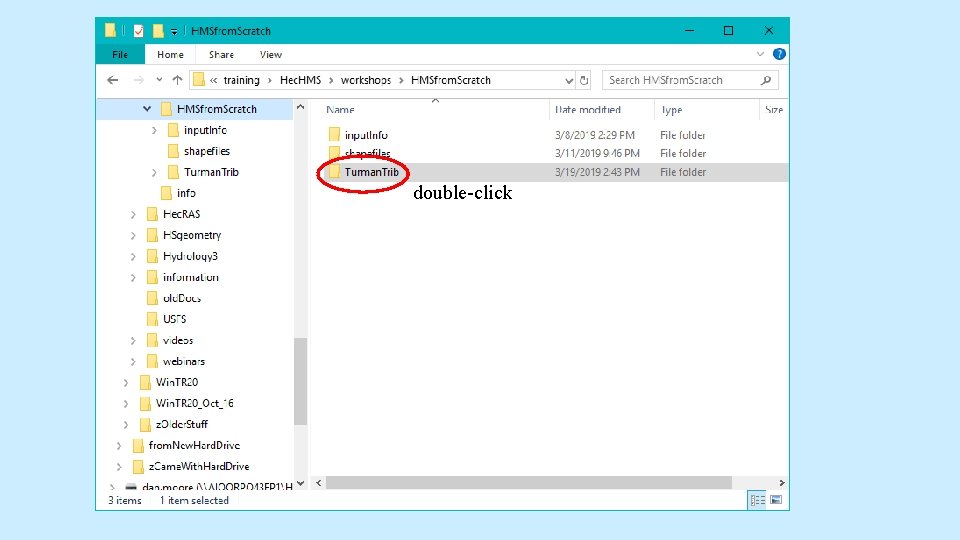This screenshot has height=540, width=960.
Task: Click the workshops breadcrumb in address bar
Action: pyautogui.click(x=366, y=80)
